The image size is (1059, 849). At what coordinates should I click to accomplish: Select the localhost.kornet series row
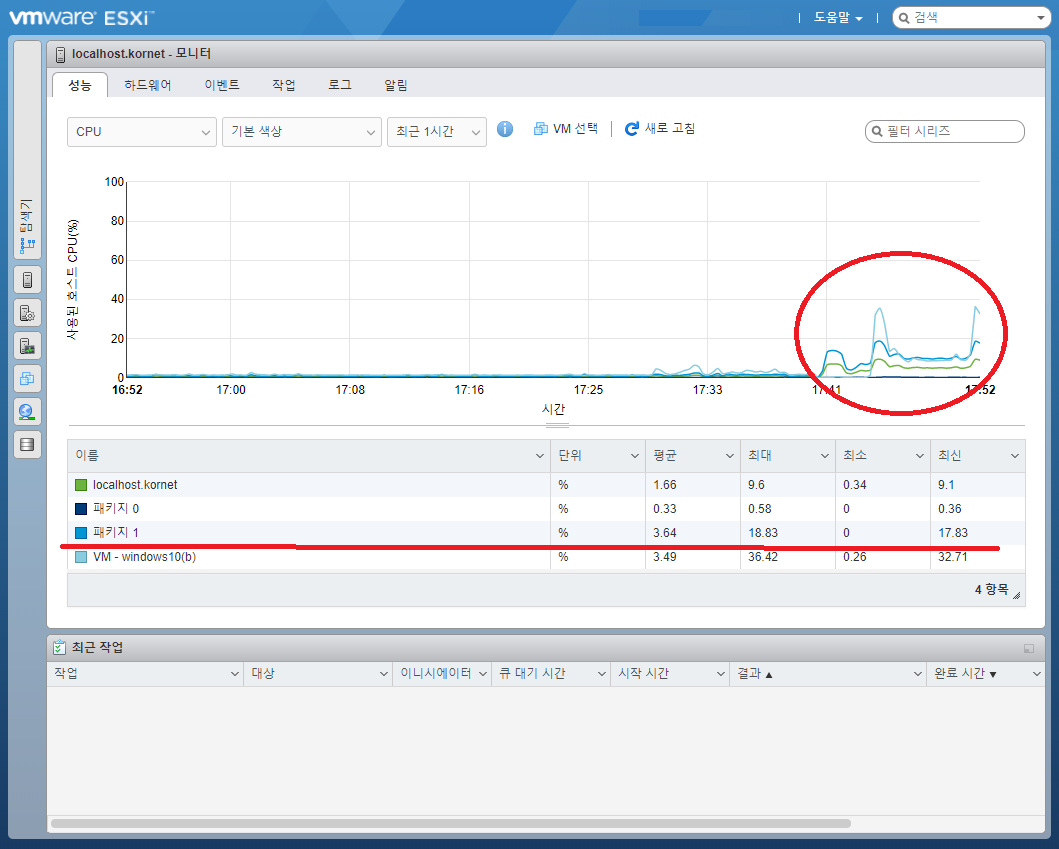tap(546, 485)
